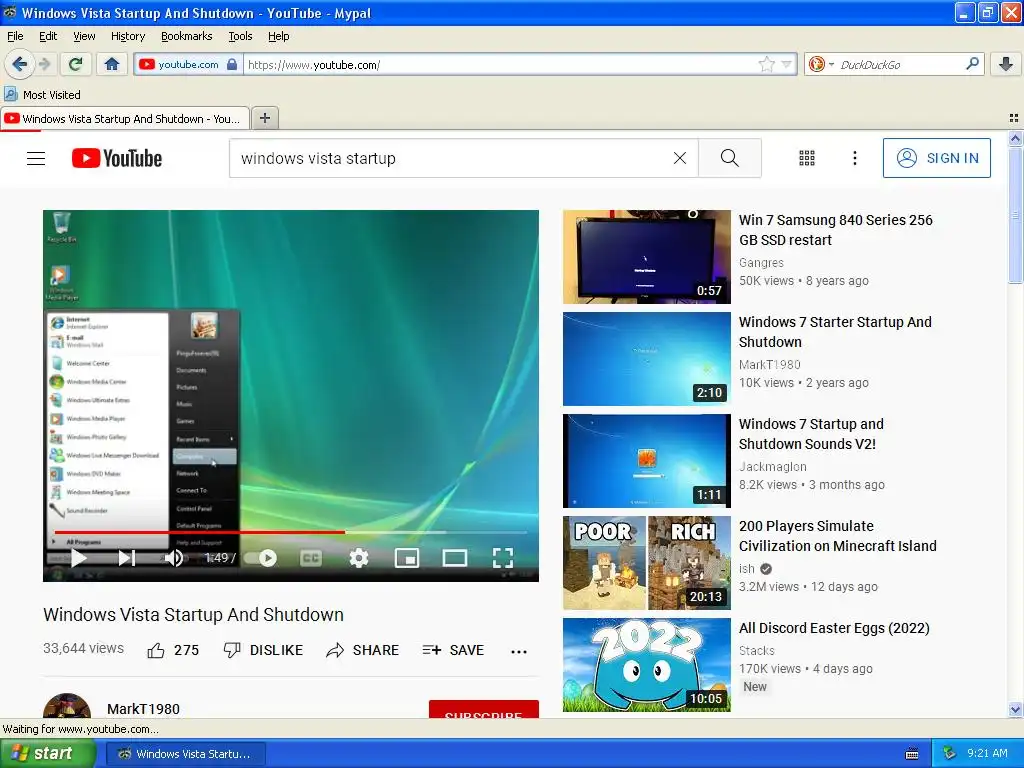Open the YouTube hamburger guide menu

pos(36,158)
